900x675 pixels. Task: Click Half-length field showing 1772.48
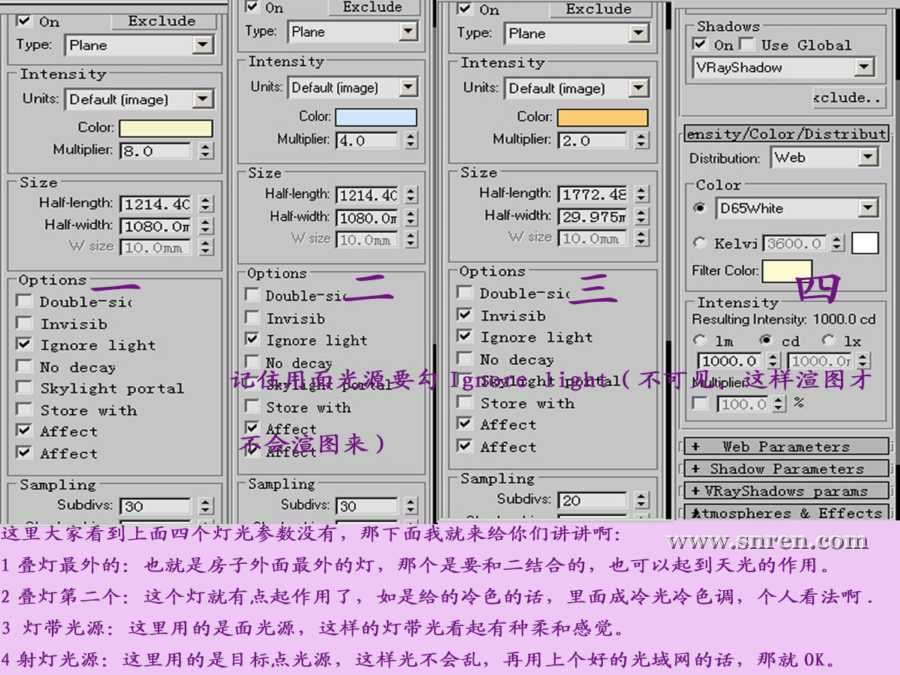592,194
